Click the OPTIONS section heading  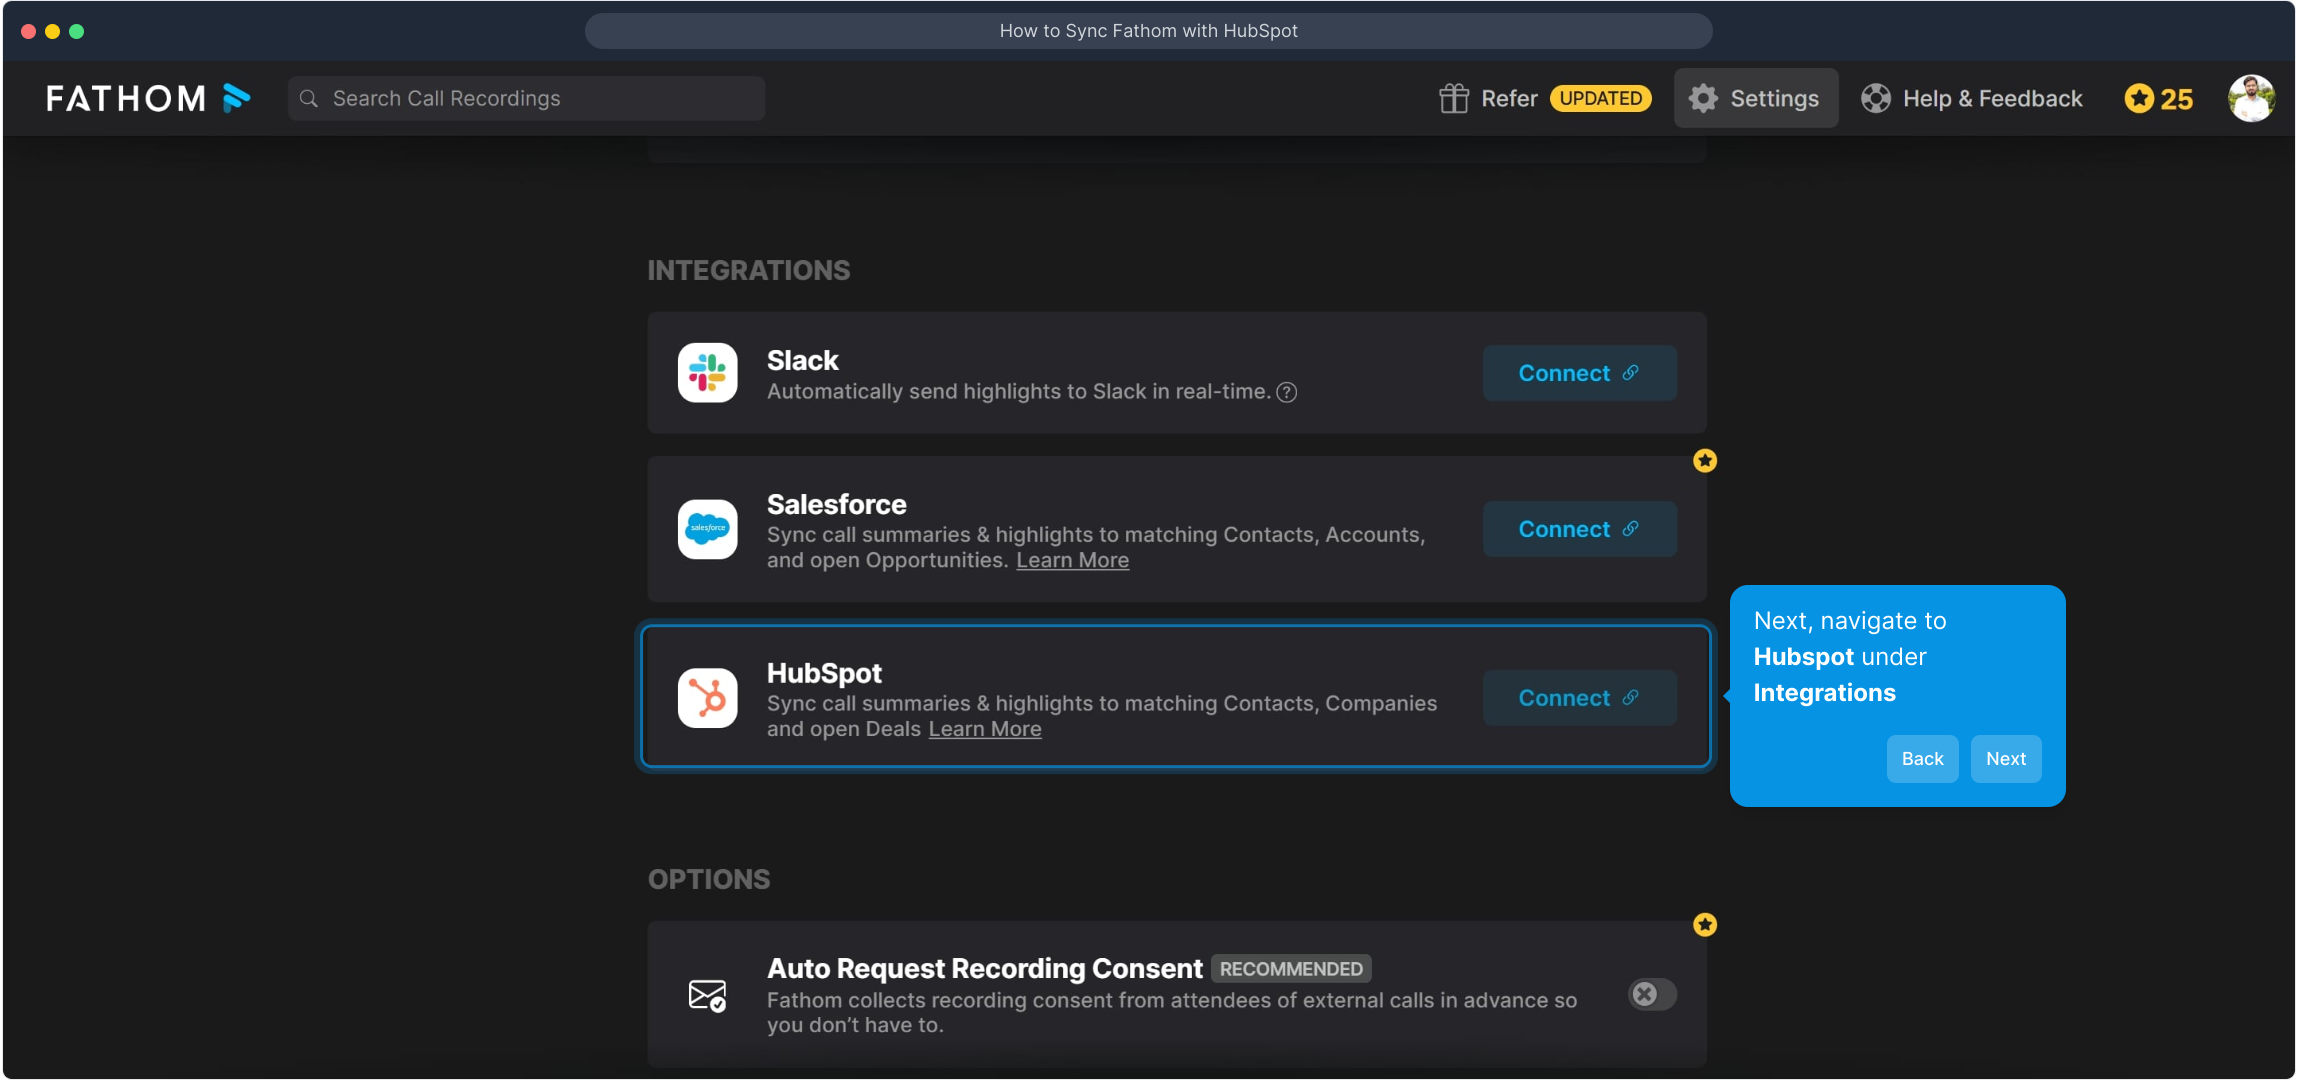click(709, 880)
